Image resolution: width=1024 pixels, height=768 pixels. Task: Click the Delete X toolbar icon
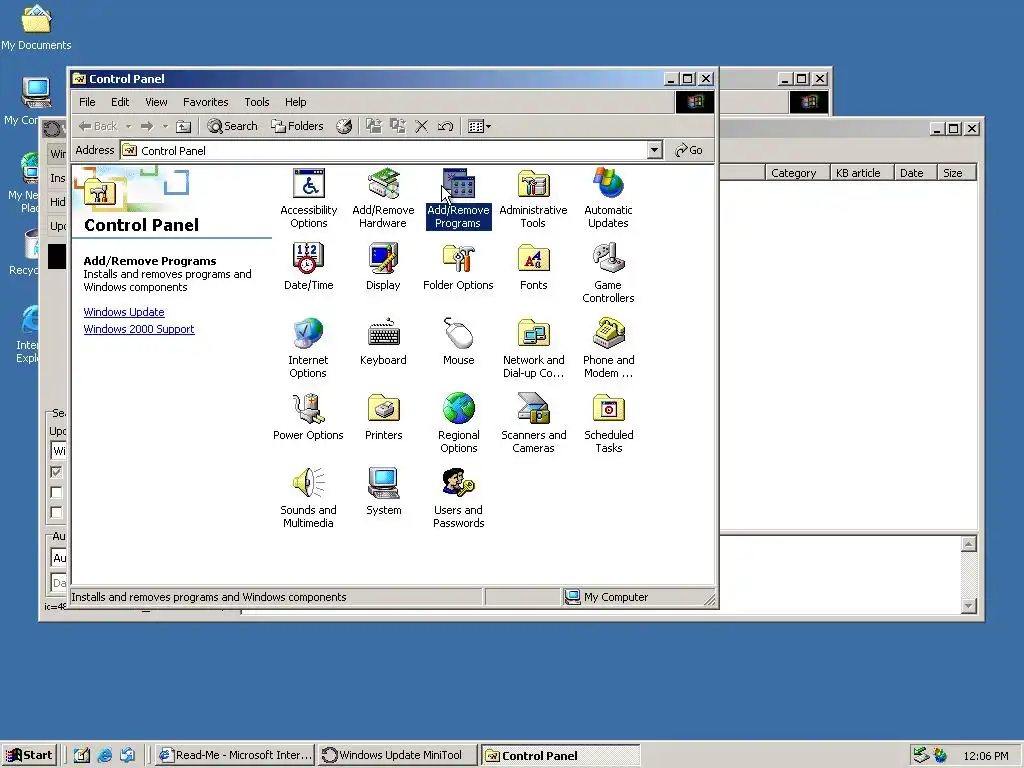pyautogui.click(x=422, y=126)
